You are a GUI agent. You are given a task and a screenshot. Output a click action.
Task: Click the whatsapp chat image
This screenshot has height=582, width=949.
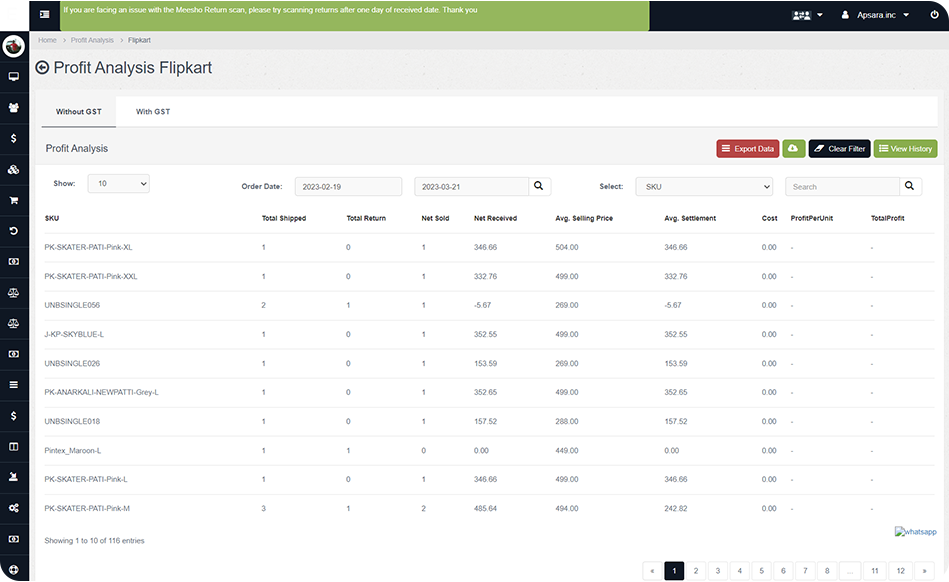pyautogui.click(x=916, y=532)
